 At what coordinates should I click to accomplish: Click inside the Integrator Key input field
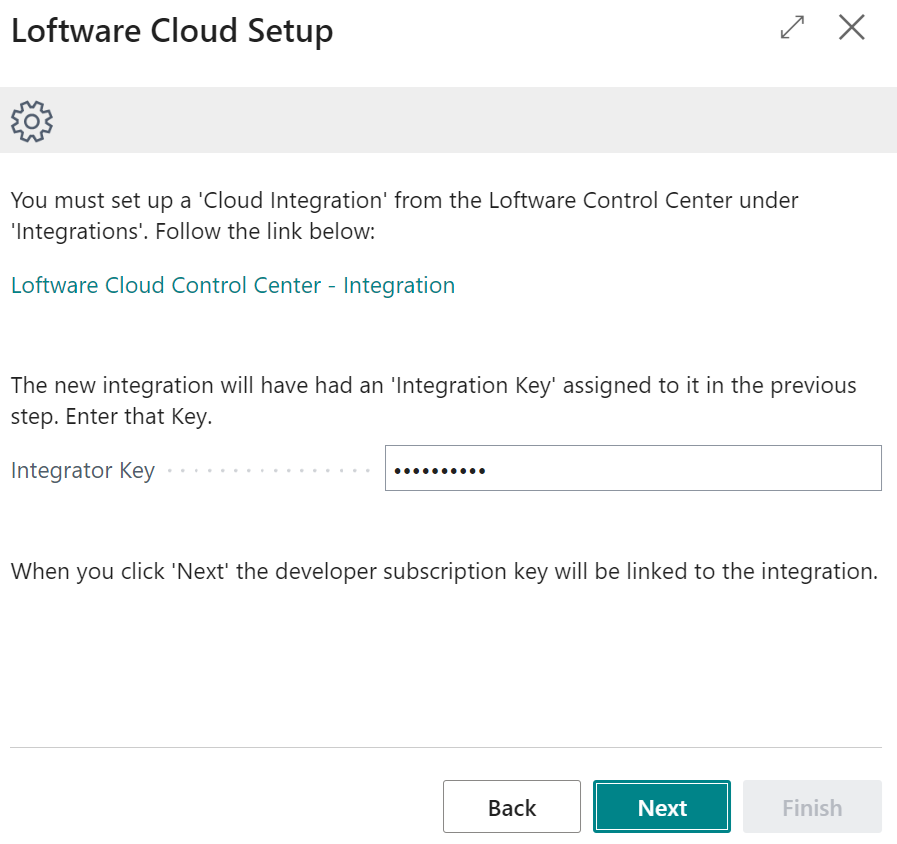click(632, 467)
